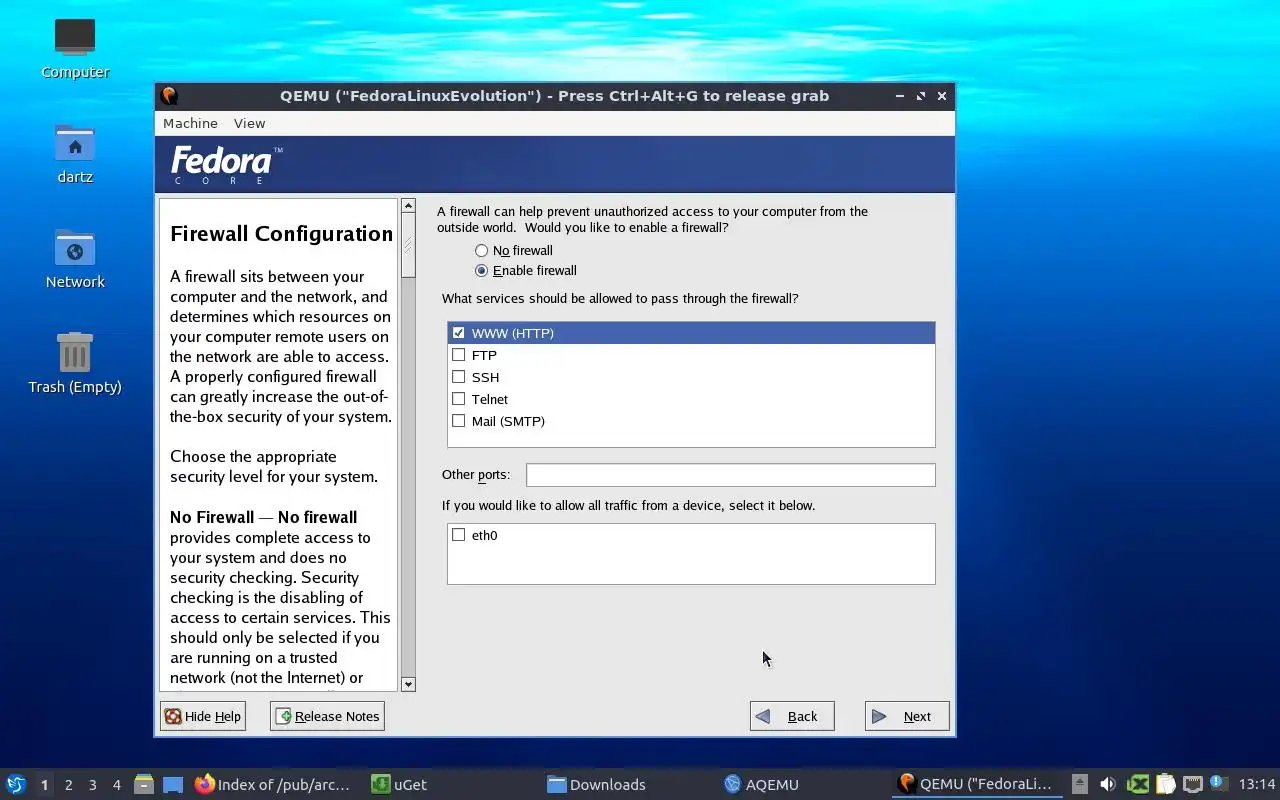Click the clock showing 13:14

1257,784
